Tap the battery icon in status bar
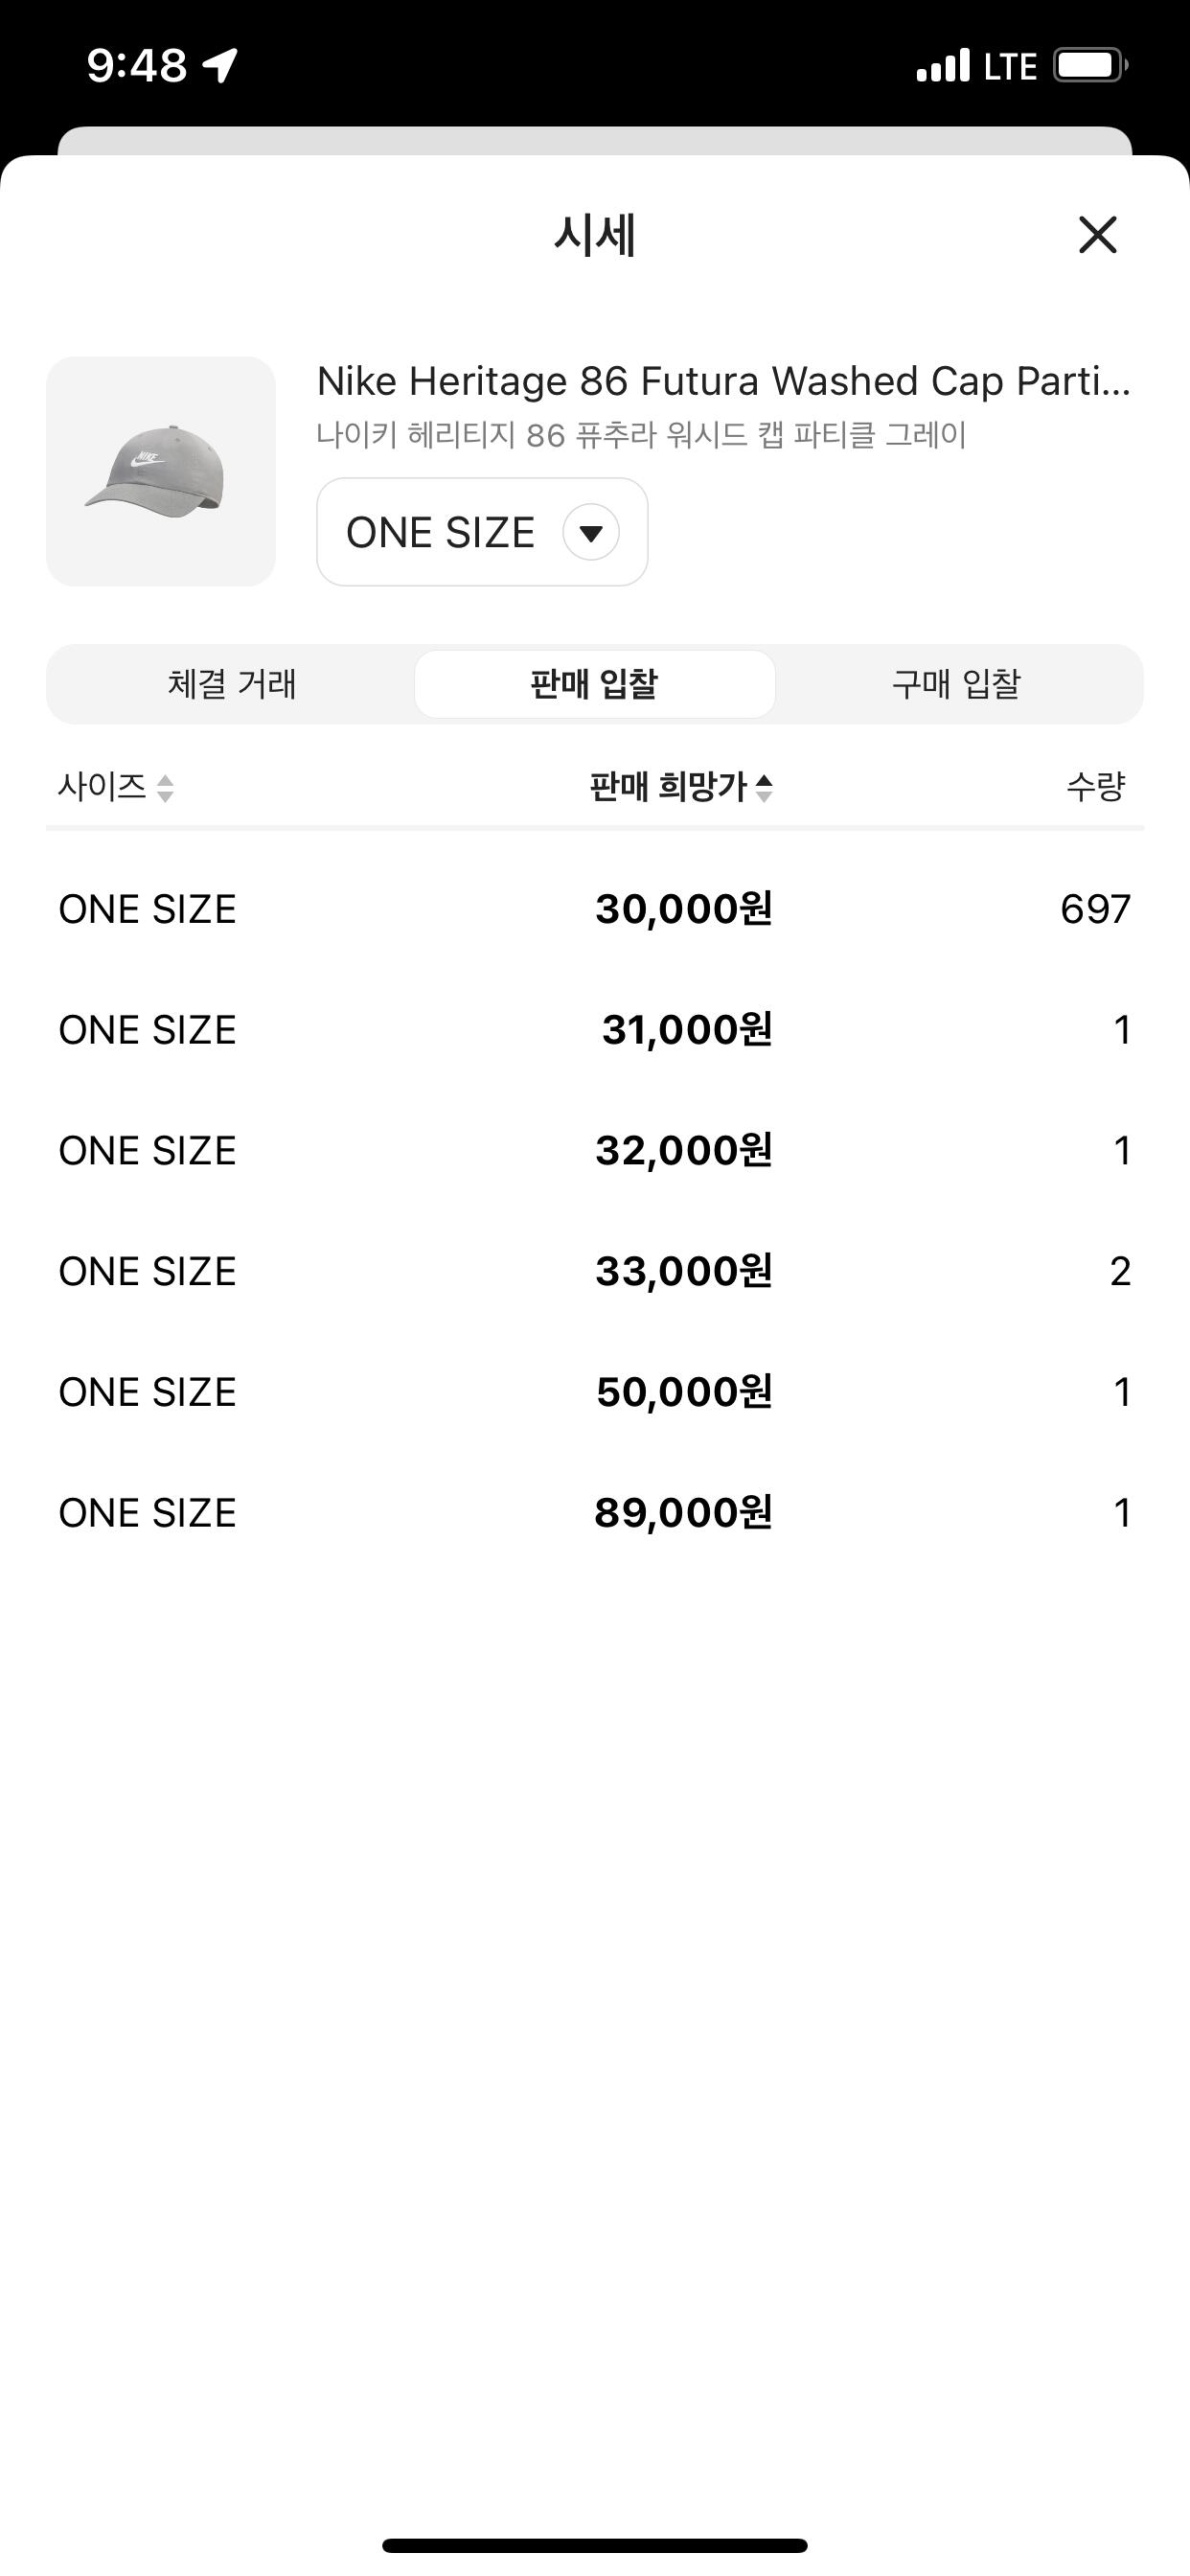Image resolution: width=1190 pixels, height=2576 pixels. tap(1089, 66)
